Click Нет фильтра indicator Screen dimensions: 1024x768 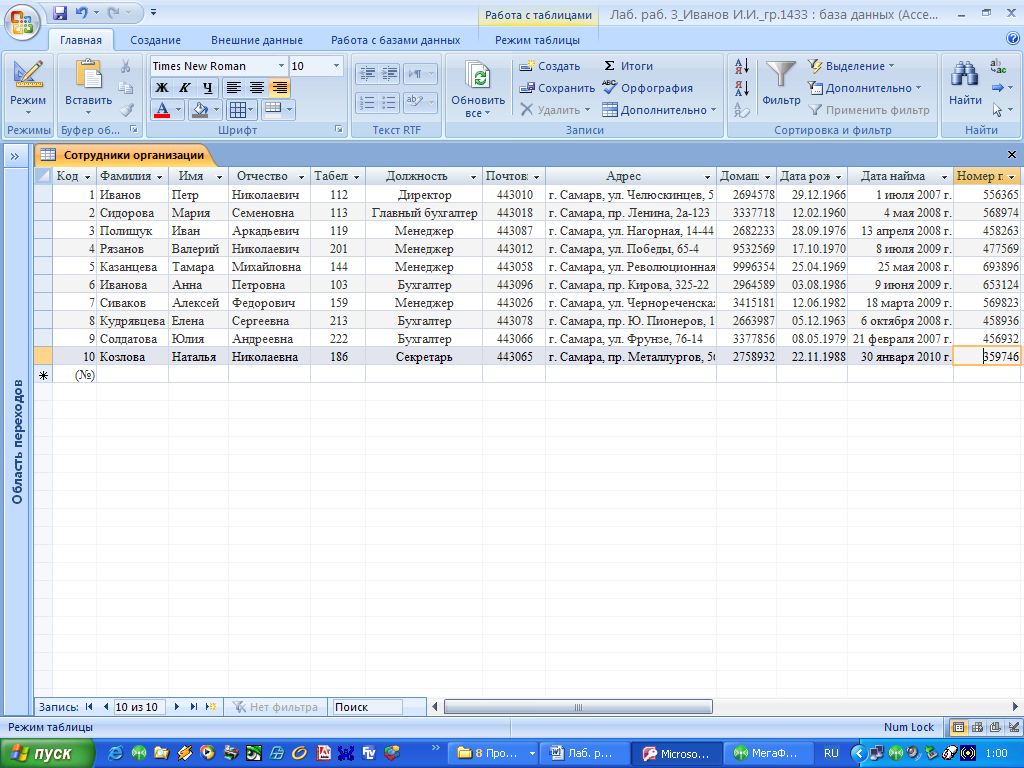click(x=275, y=707)
